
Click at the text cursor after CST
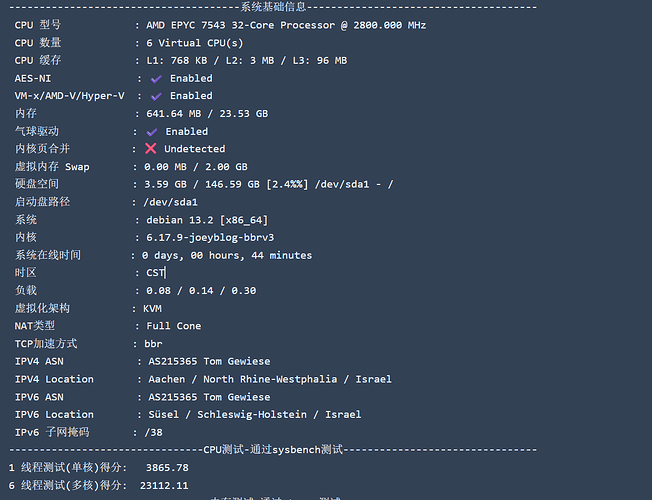click(x=165, y=273)
